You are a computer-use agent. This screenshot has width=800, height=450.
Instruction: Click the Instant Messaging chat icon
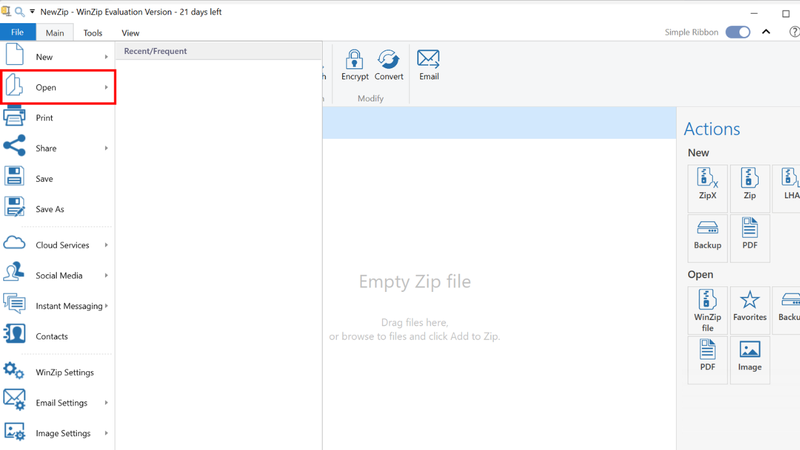[14, 303]
